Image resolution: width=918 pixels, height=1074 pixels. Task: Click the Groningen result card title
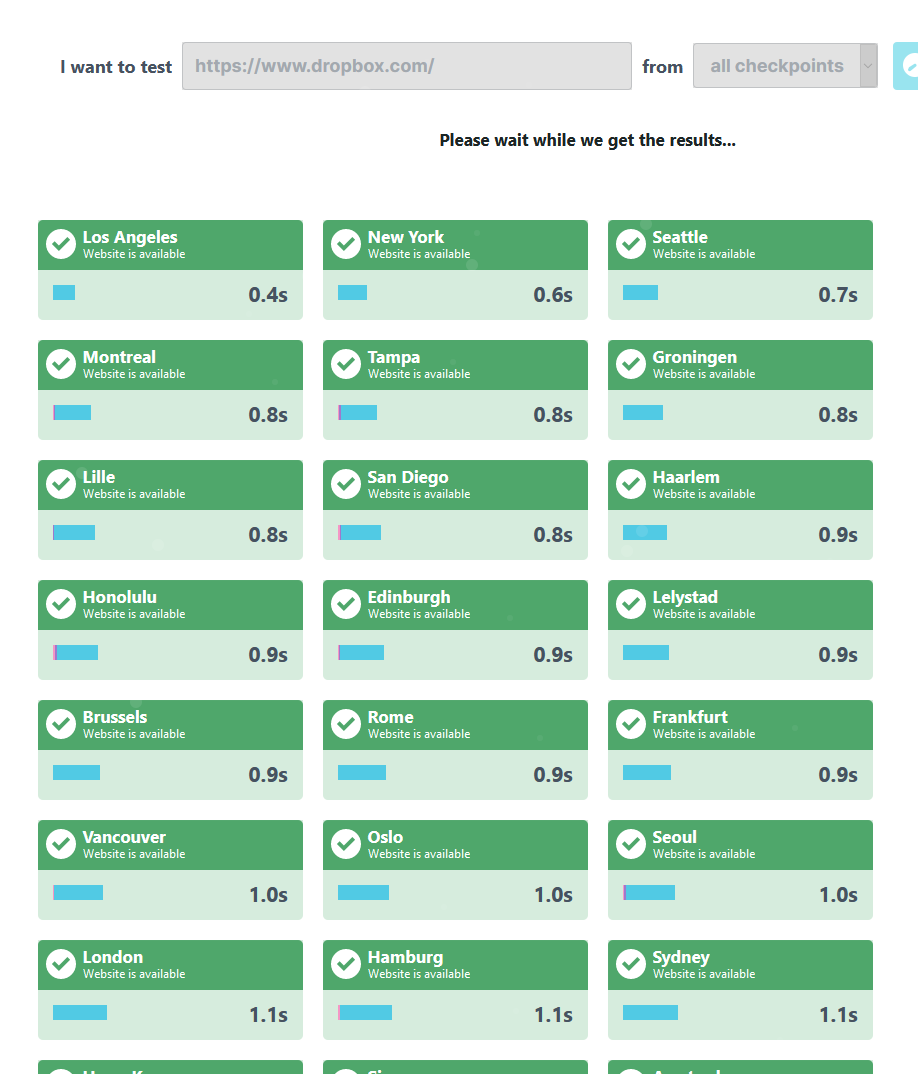pyautogui.click(x=695, y=357)
